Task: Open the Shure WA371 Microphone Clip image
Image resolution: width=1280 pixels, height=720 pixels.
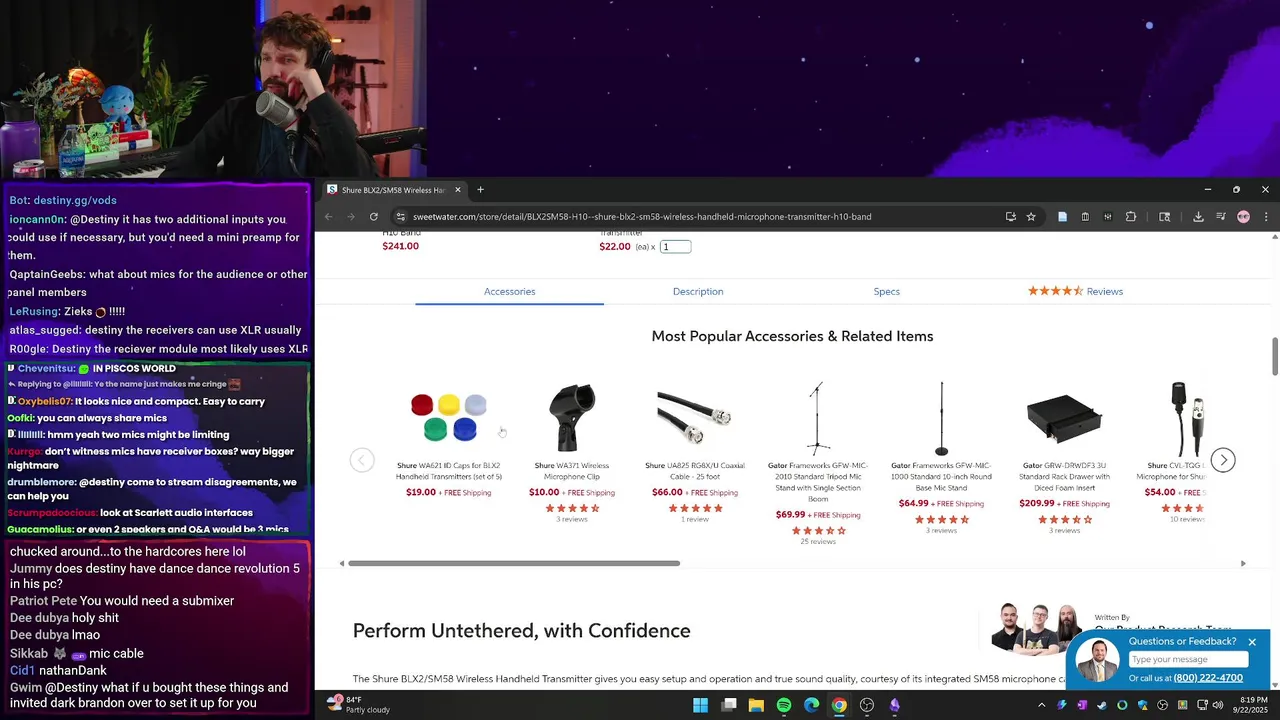Action: click(x=572, y=417)
